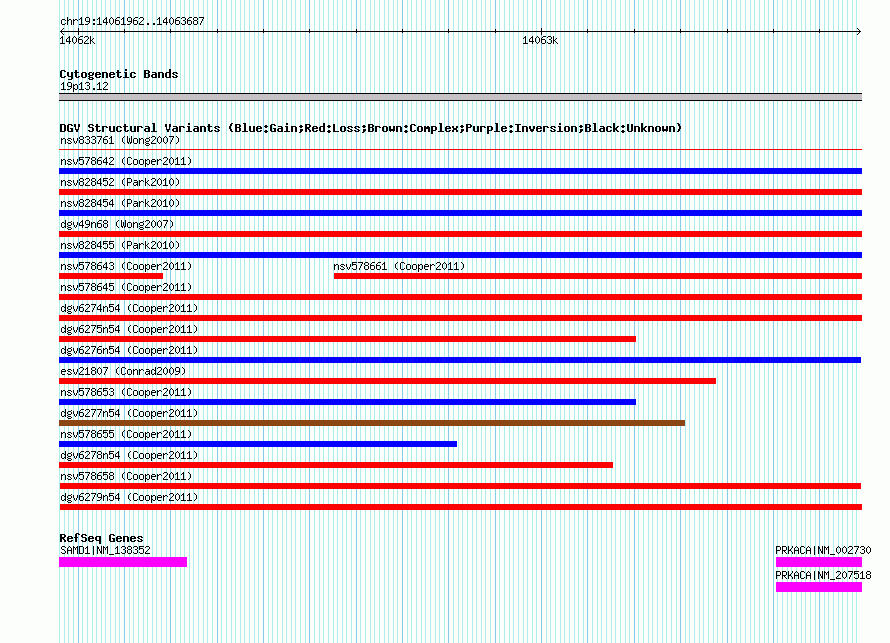Select the nsv578655 blue bar
890x643 pixels.
(258, 444)
